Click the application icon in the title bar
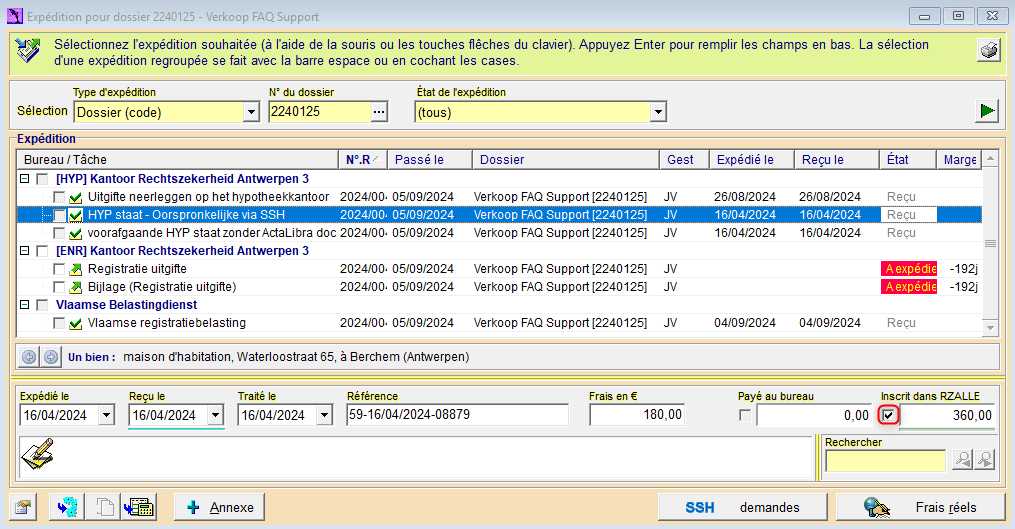 [14, 16]
